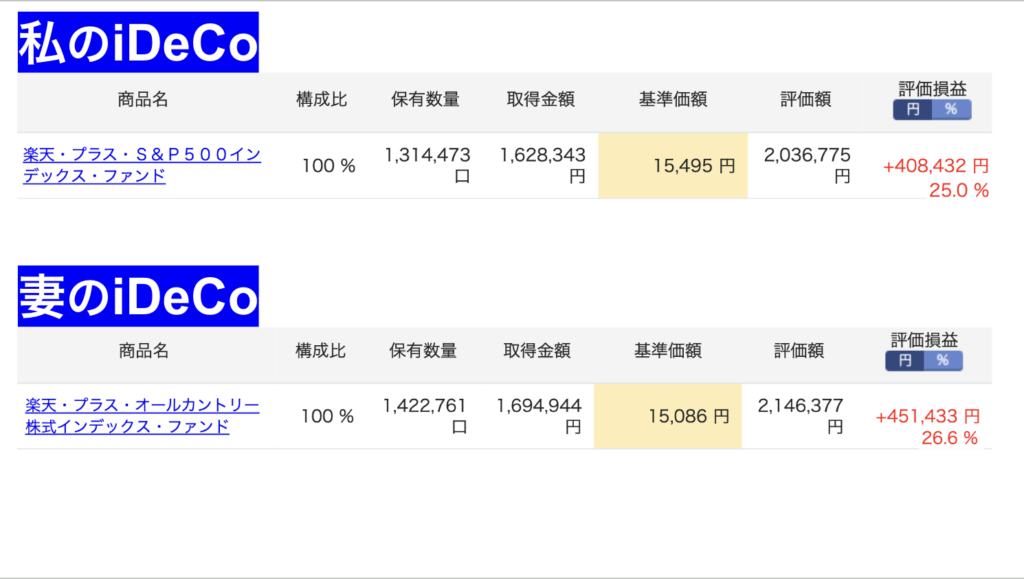The image size is (1024, 579).
Task: Click the 2,036,775 円 評価額 value
Action: pos(807,164)
